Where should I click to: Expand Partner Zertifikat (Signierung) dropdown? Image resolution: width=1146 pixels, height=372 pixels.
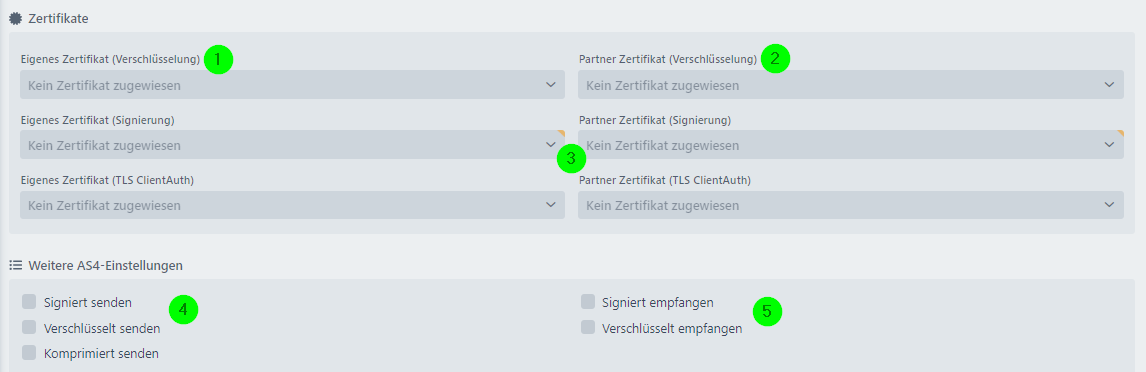point(851,145)
